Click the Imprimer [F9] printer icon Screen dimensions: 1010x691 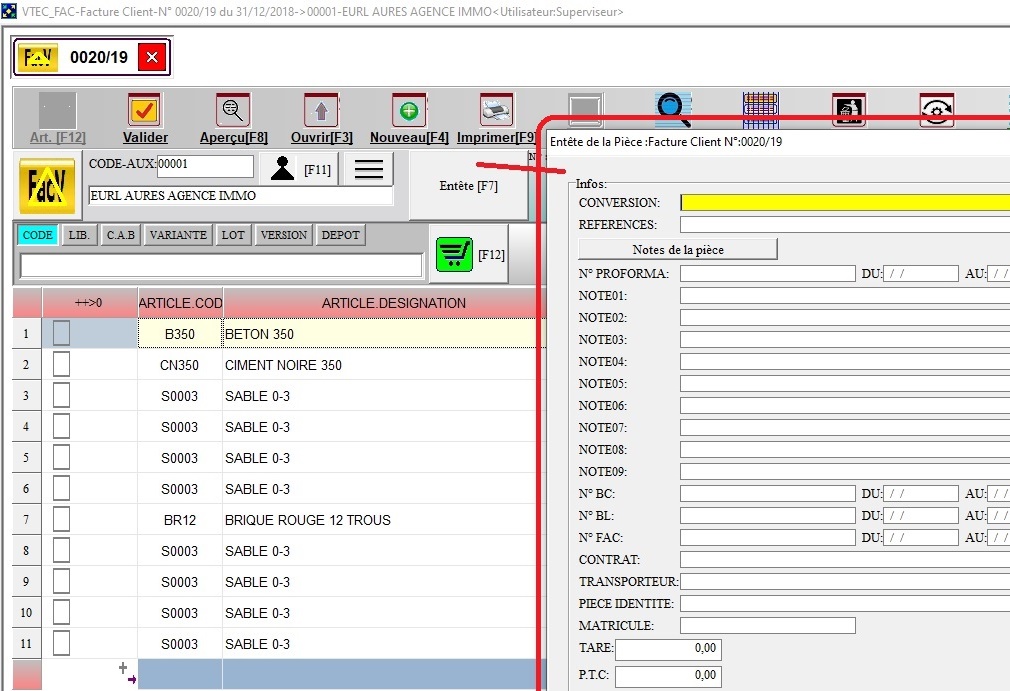496,110
